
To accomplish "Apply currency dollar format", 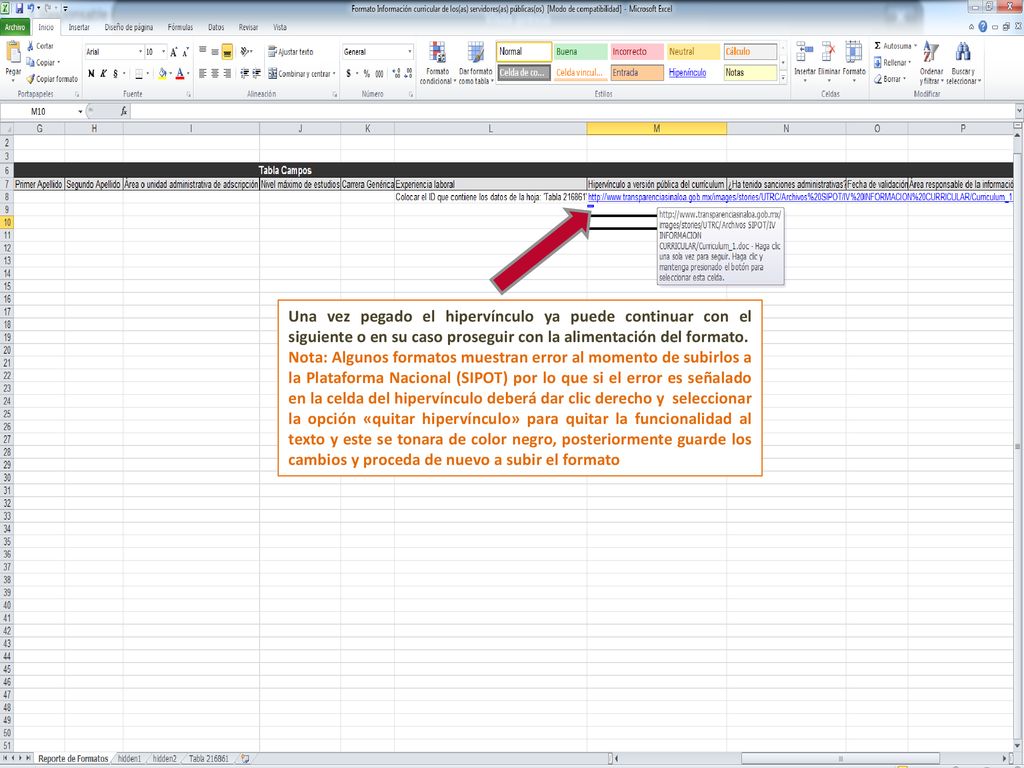I will pos(349,74).
